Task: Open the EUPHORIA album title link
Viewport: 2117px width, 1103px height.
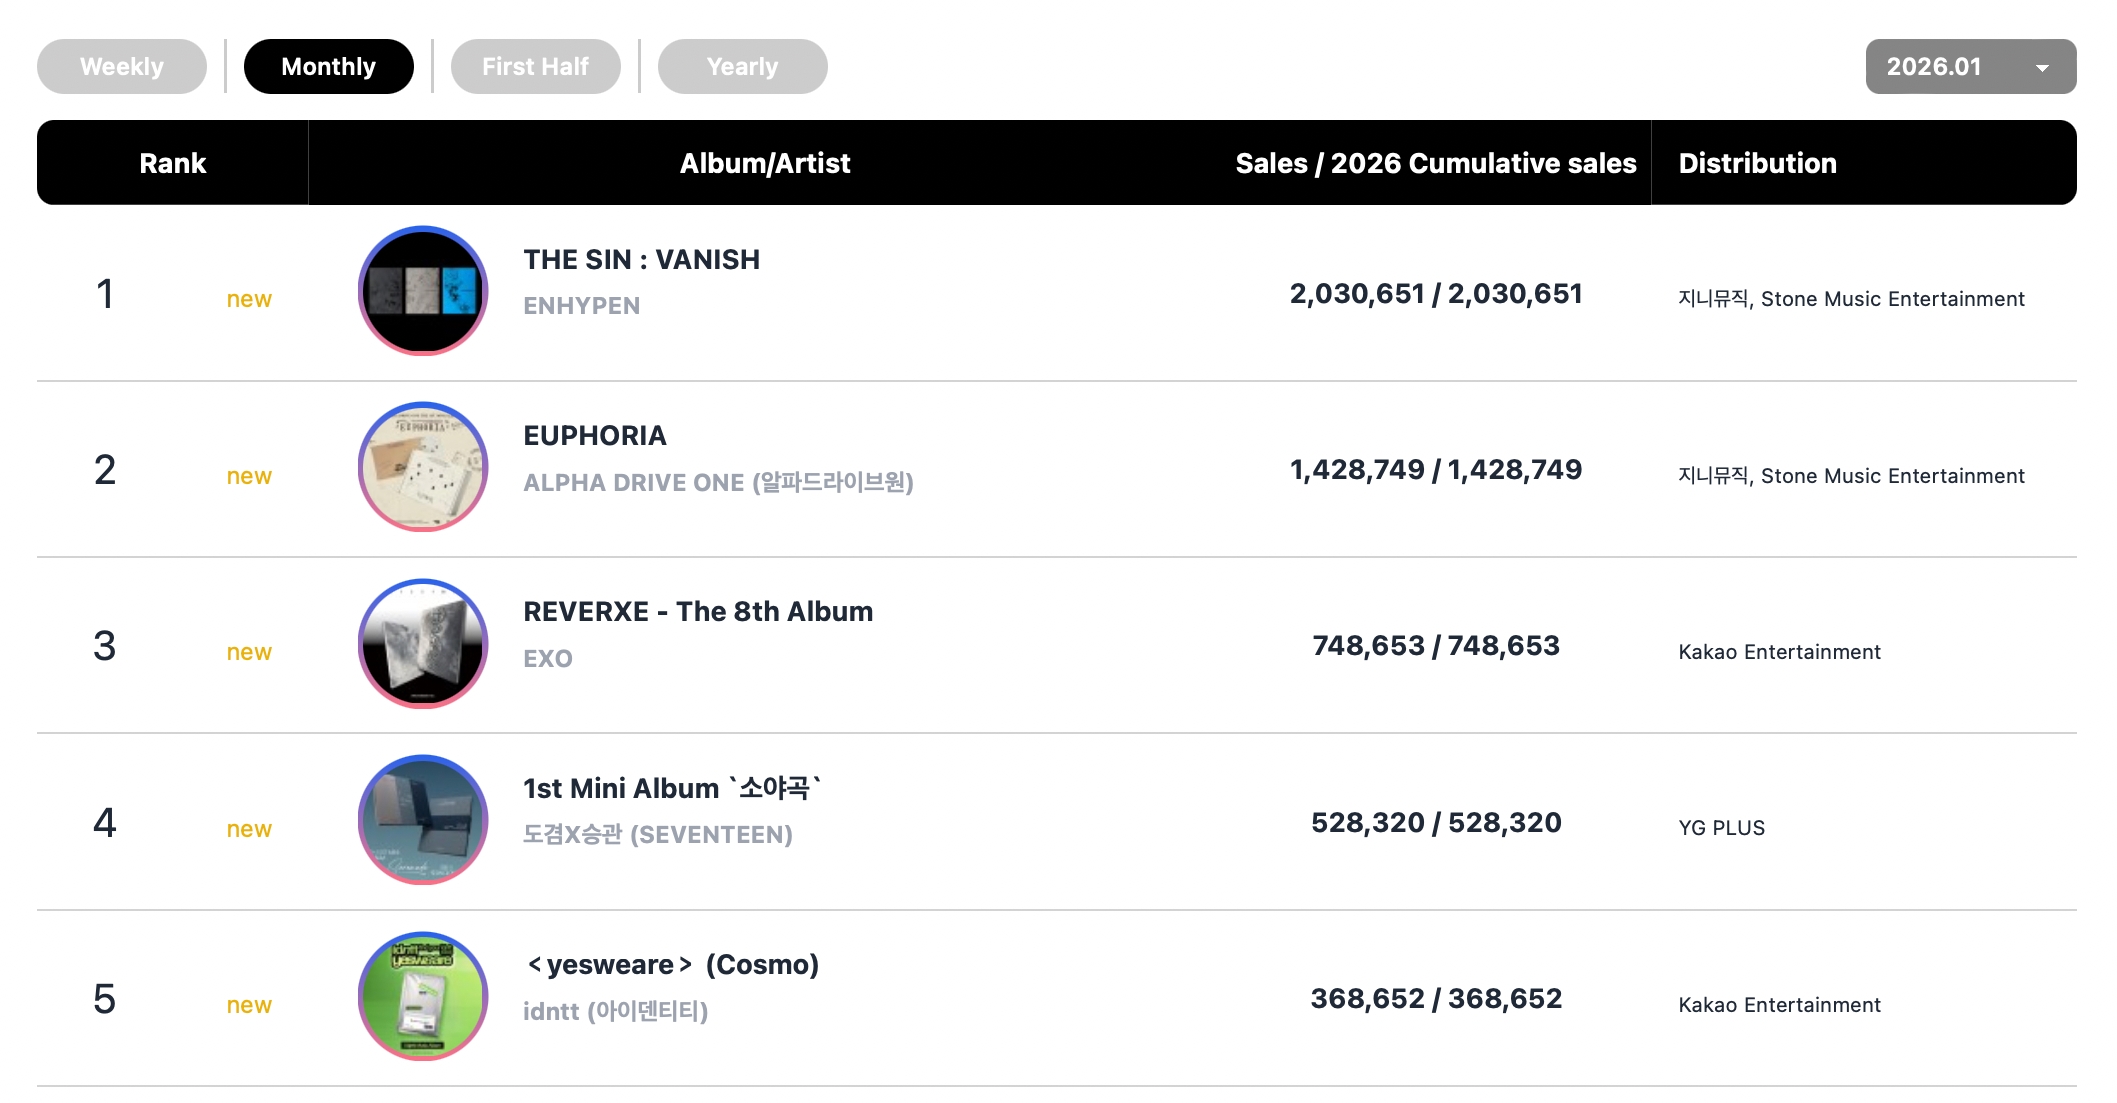Action: 594,436
